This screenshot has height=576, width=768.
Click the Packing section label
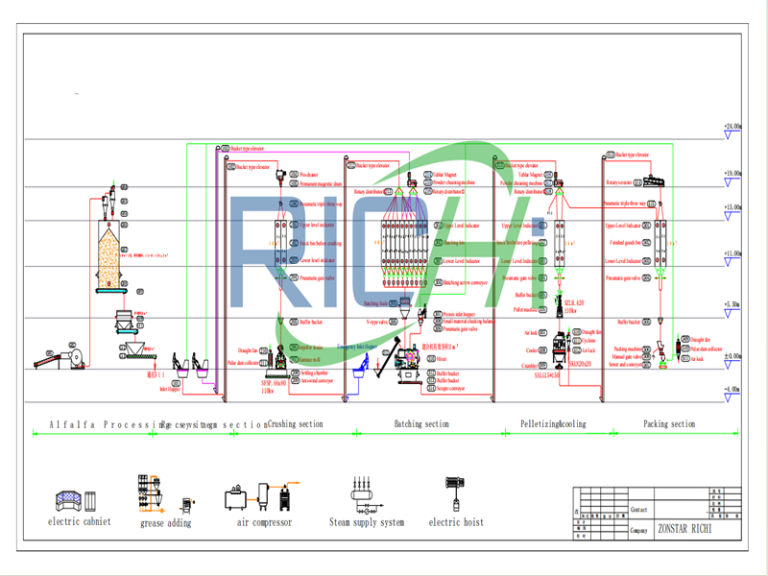(669, 424)
